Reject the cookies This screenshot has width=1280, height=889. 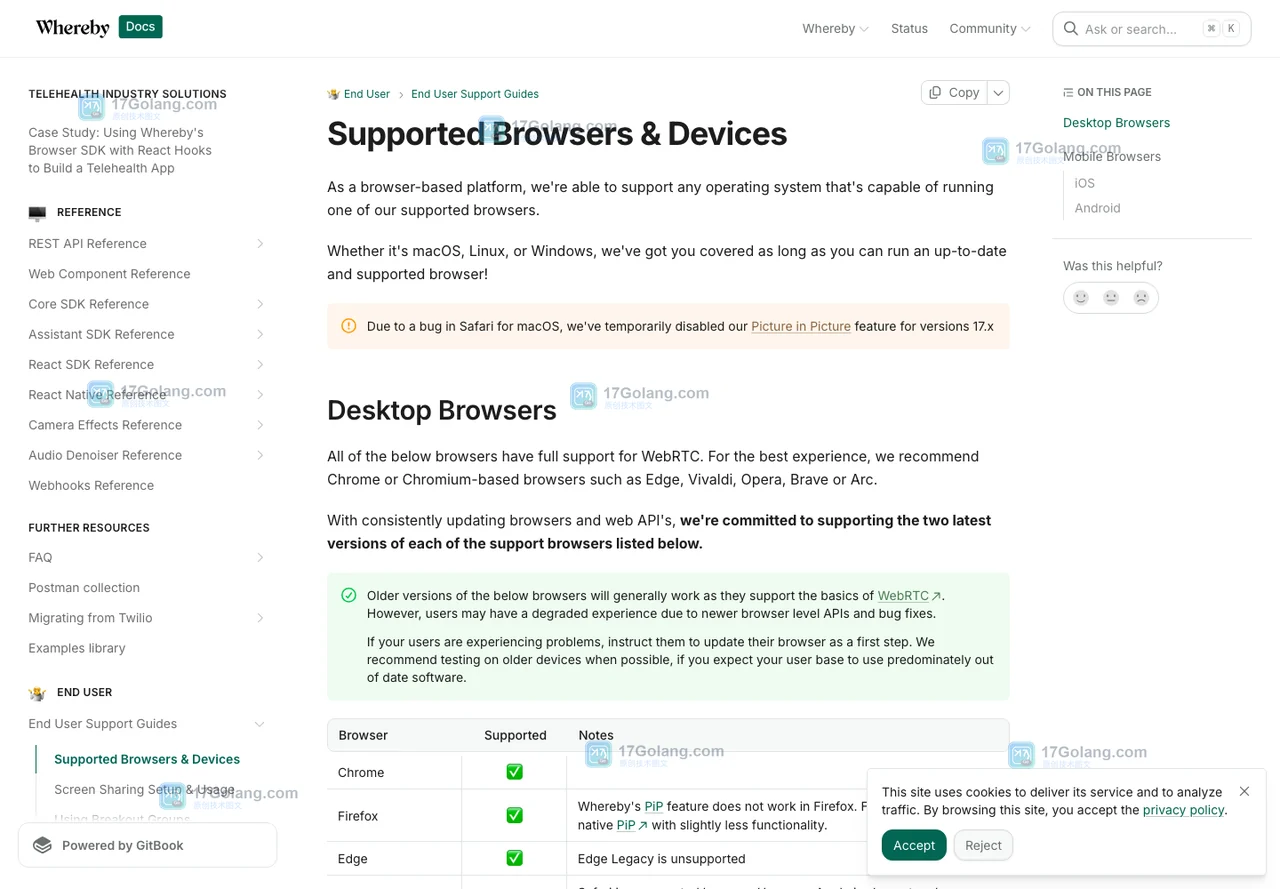point(983,845)
